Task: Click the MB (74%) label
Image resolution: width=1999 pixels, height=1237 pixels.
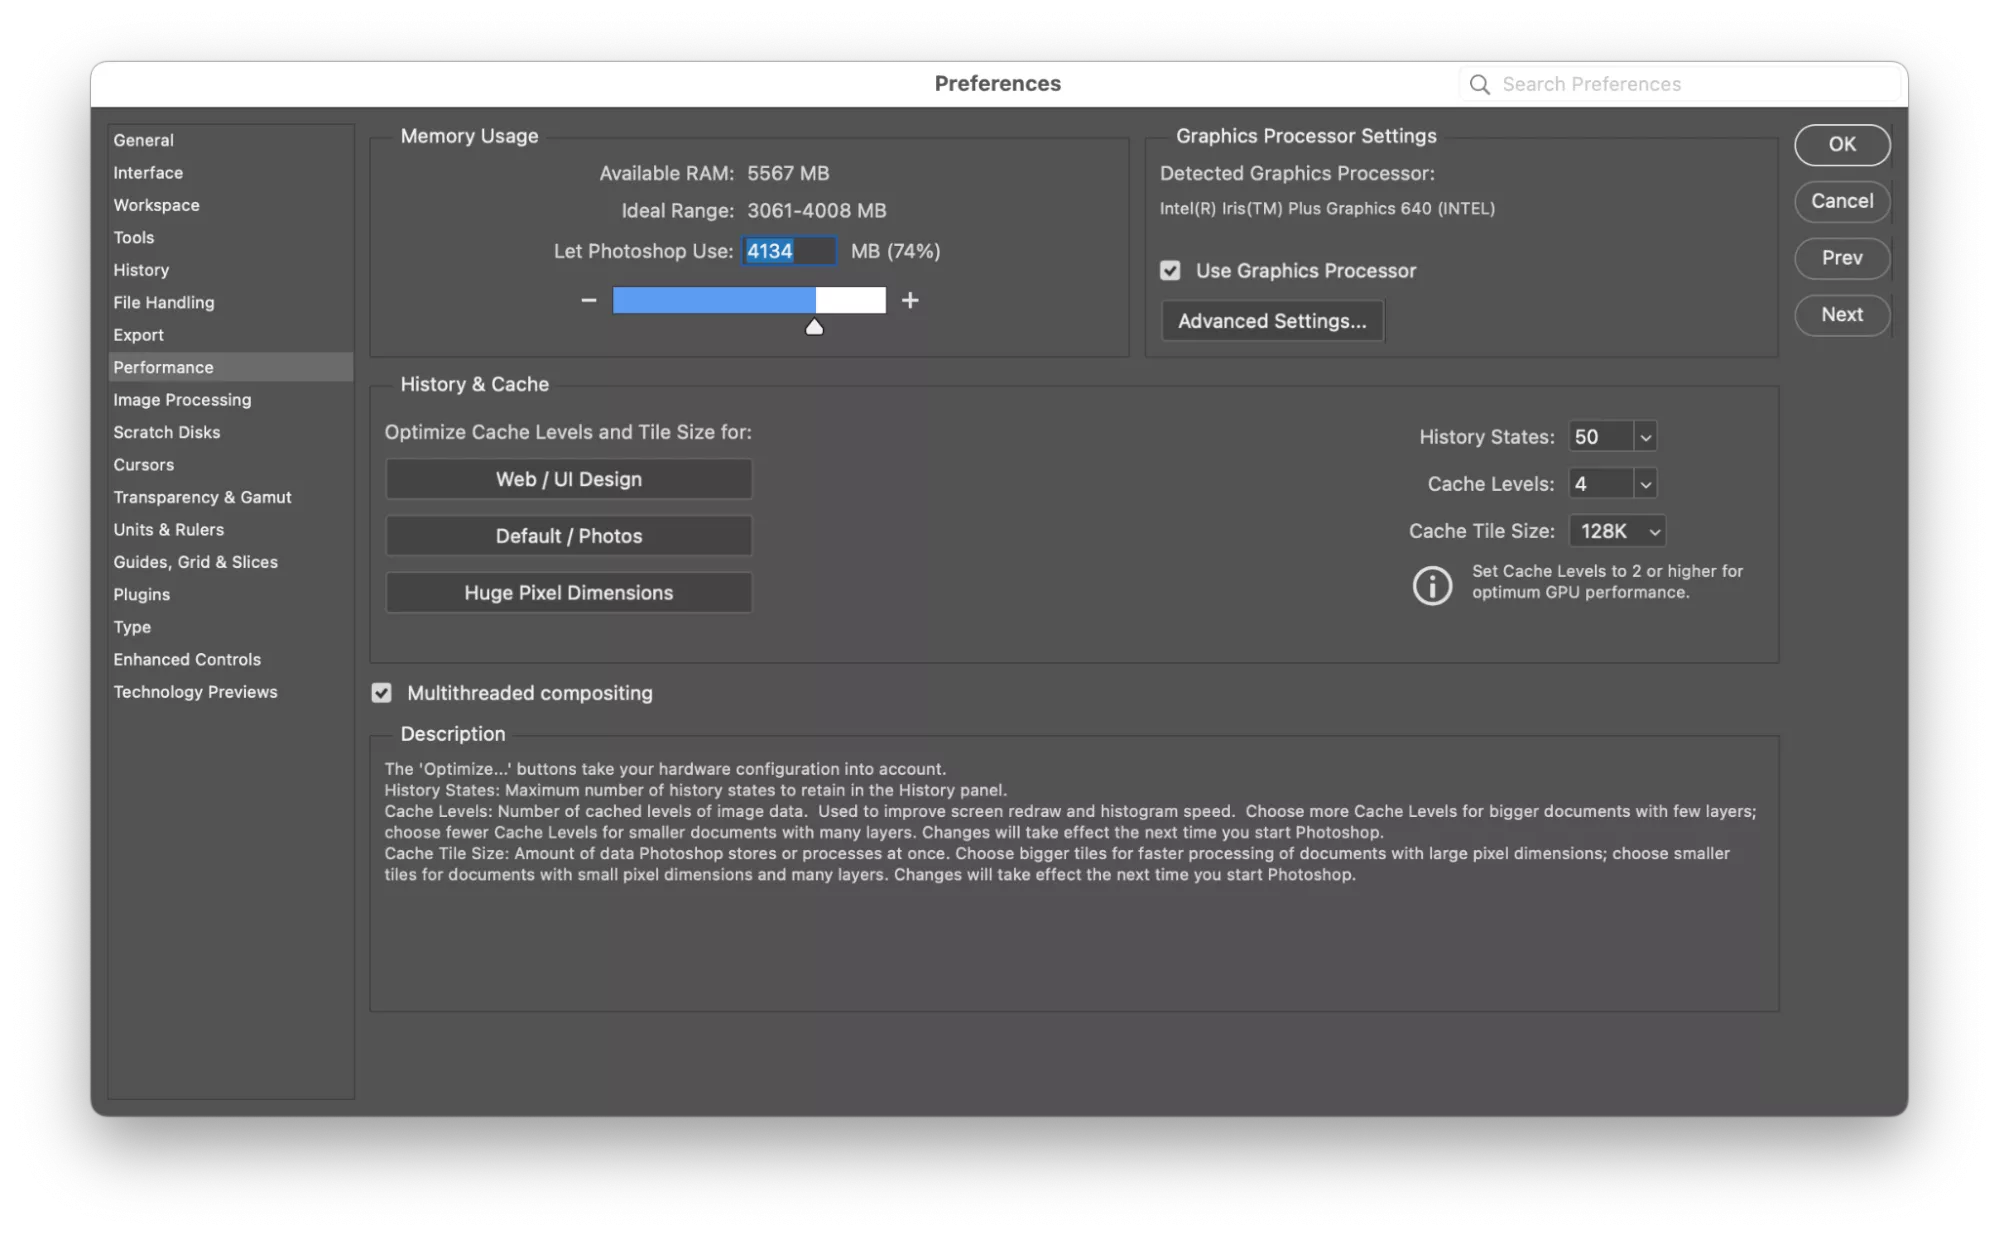Action: click(x=895, y=251)
